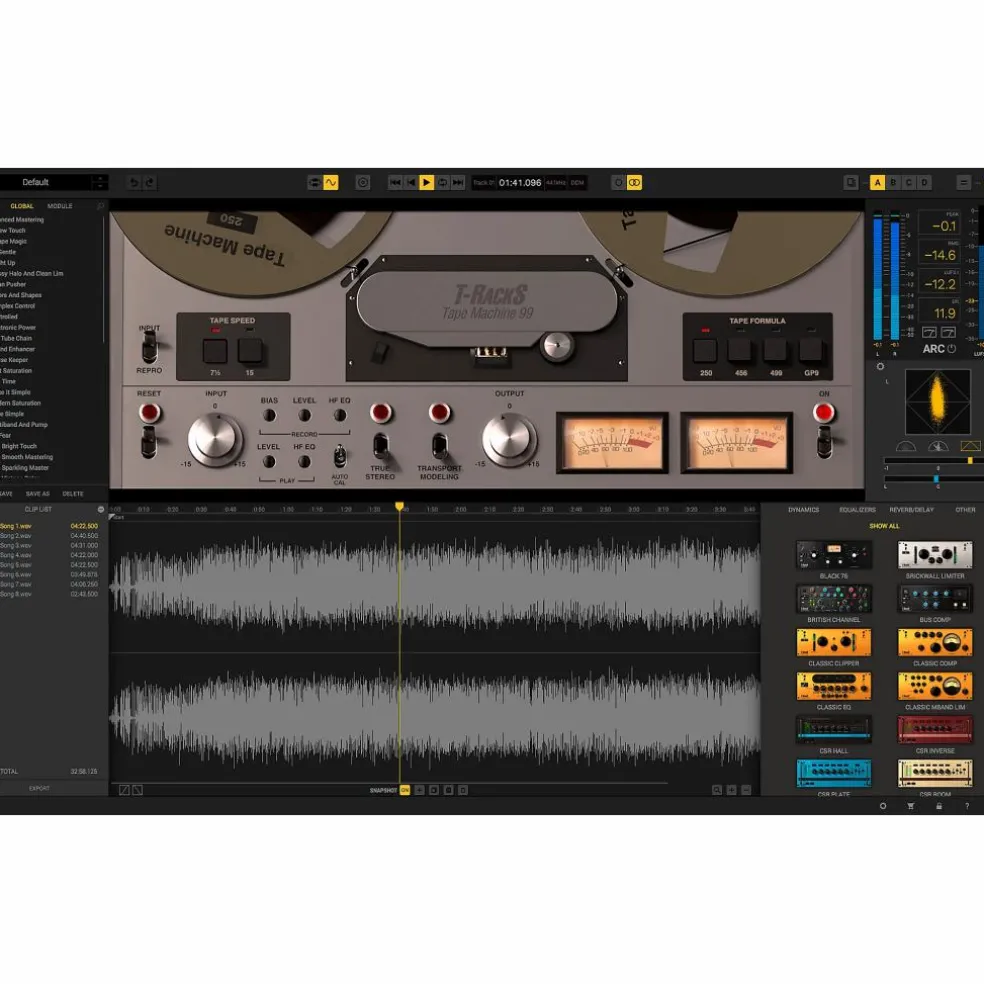Click the record BIAS knob
The width and height of the screenshot is (984, 984).
269,415
